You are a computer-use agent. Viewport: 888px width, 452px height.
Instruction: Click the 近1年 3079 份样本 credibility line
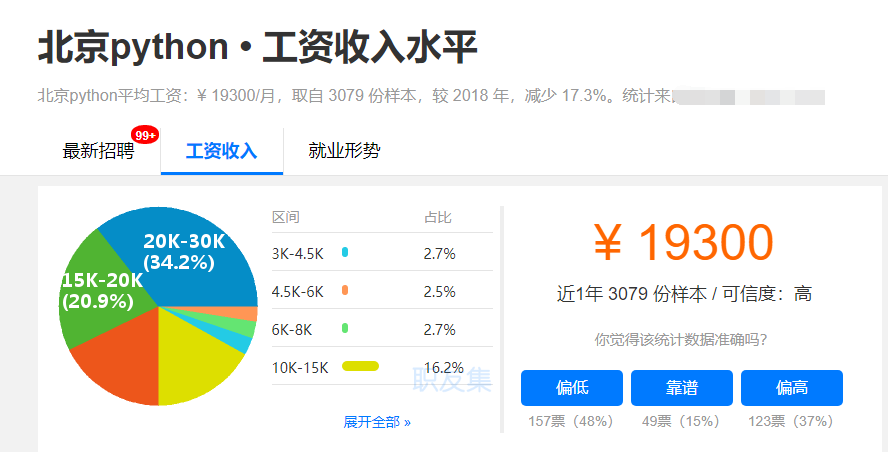coord(684,294)
